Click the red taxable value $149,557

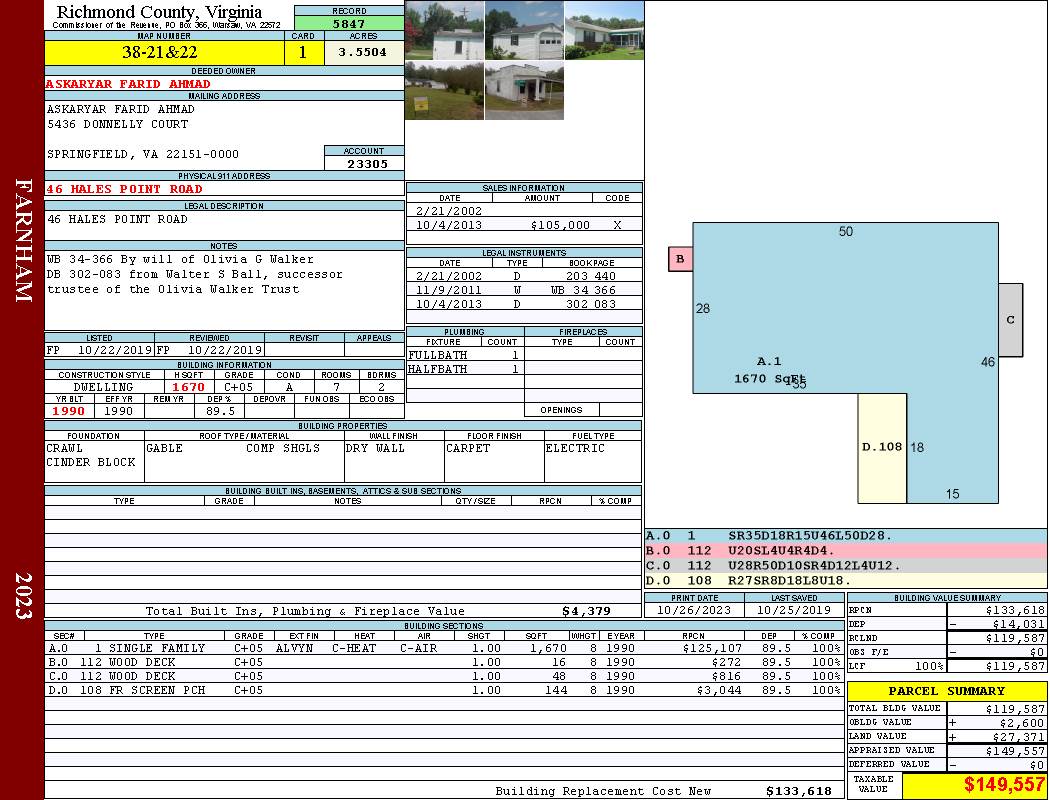click(974, 786)
